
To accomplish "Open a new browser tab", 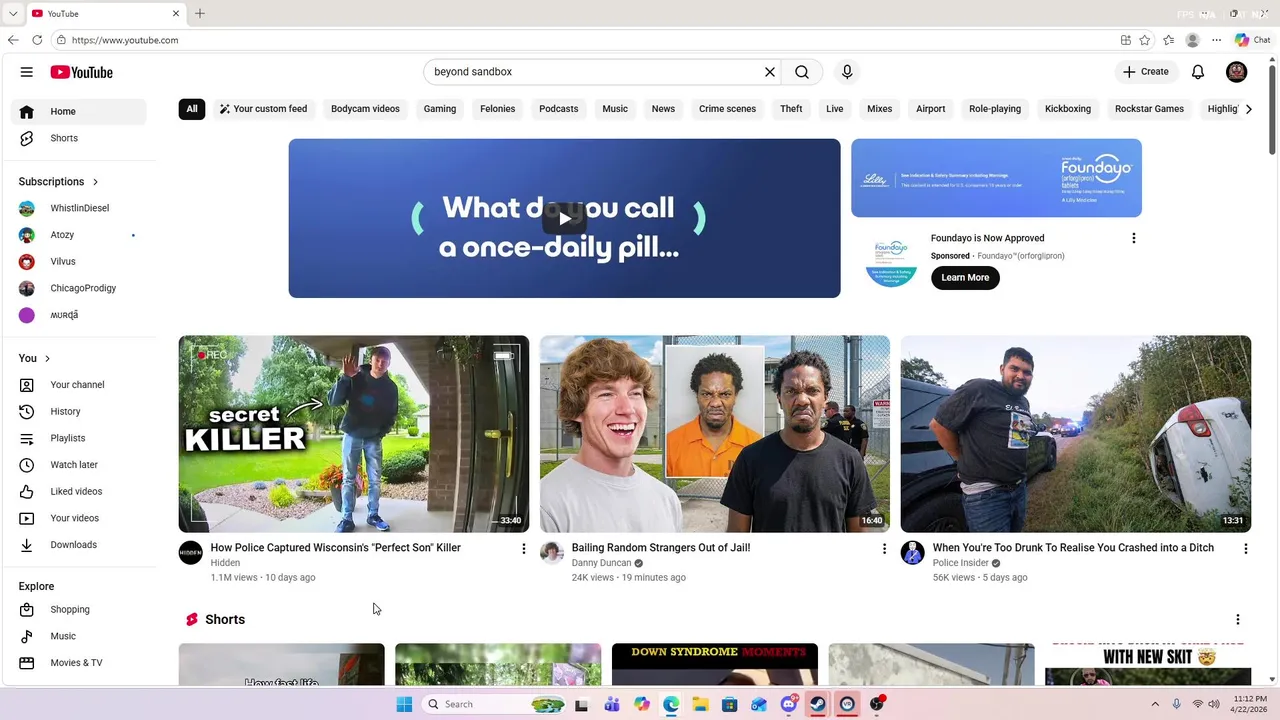I will tap(200, 13).
